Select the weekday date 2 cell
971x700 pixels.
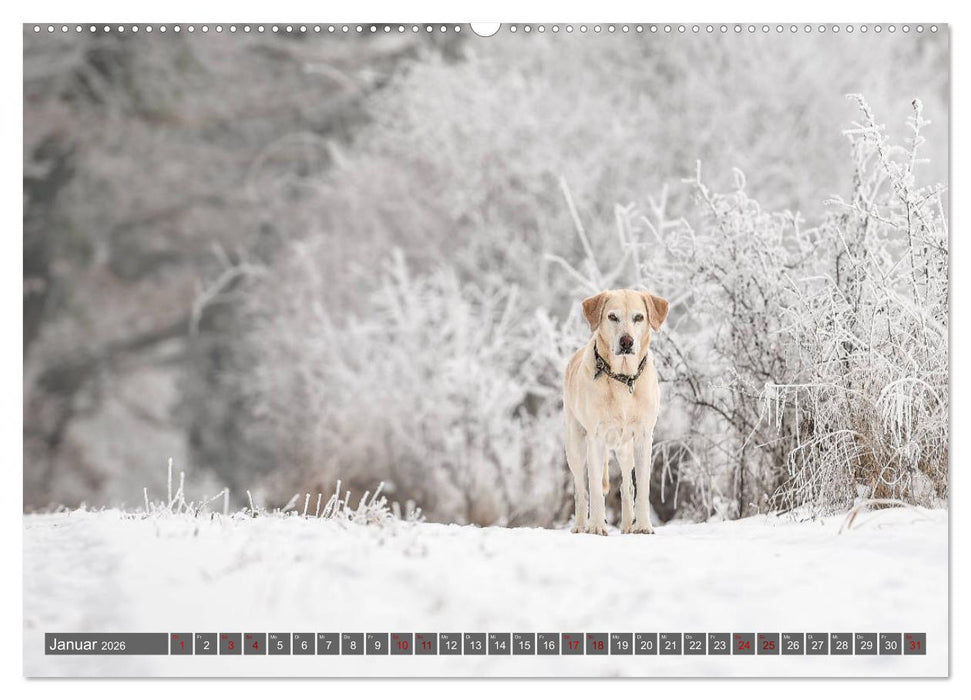coord(204,645)
